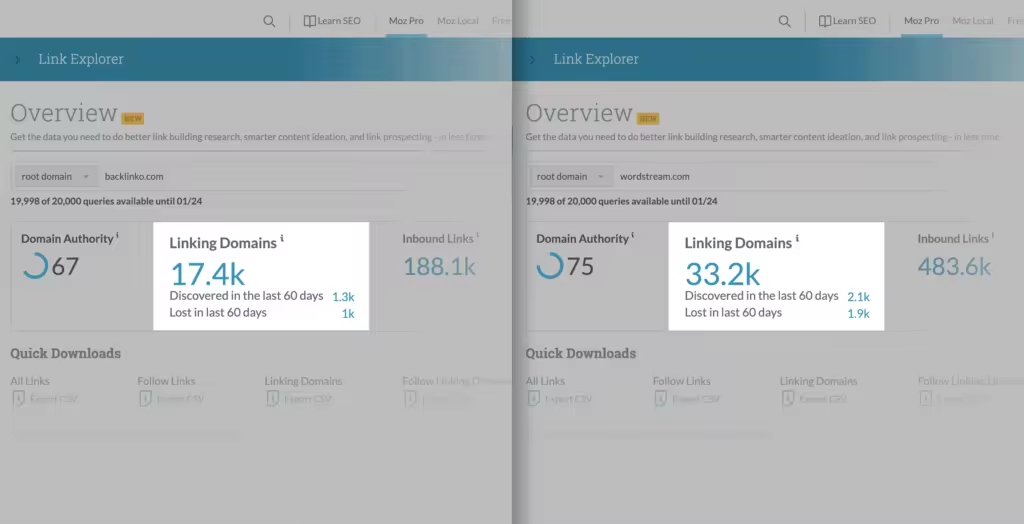Click search icon in wordstream.com window
Viewport: 1024px width, 524px height.
pos(784,21)
